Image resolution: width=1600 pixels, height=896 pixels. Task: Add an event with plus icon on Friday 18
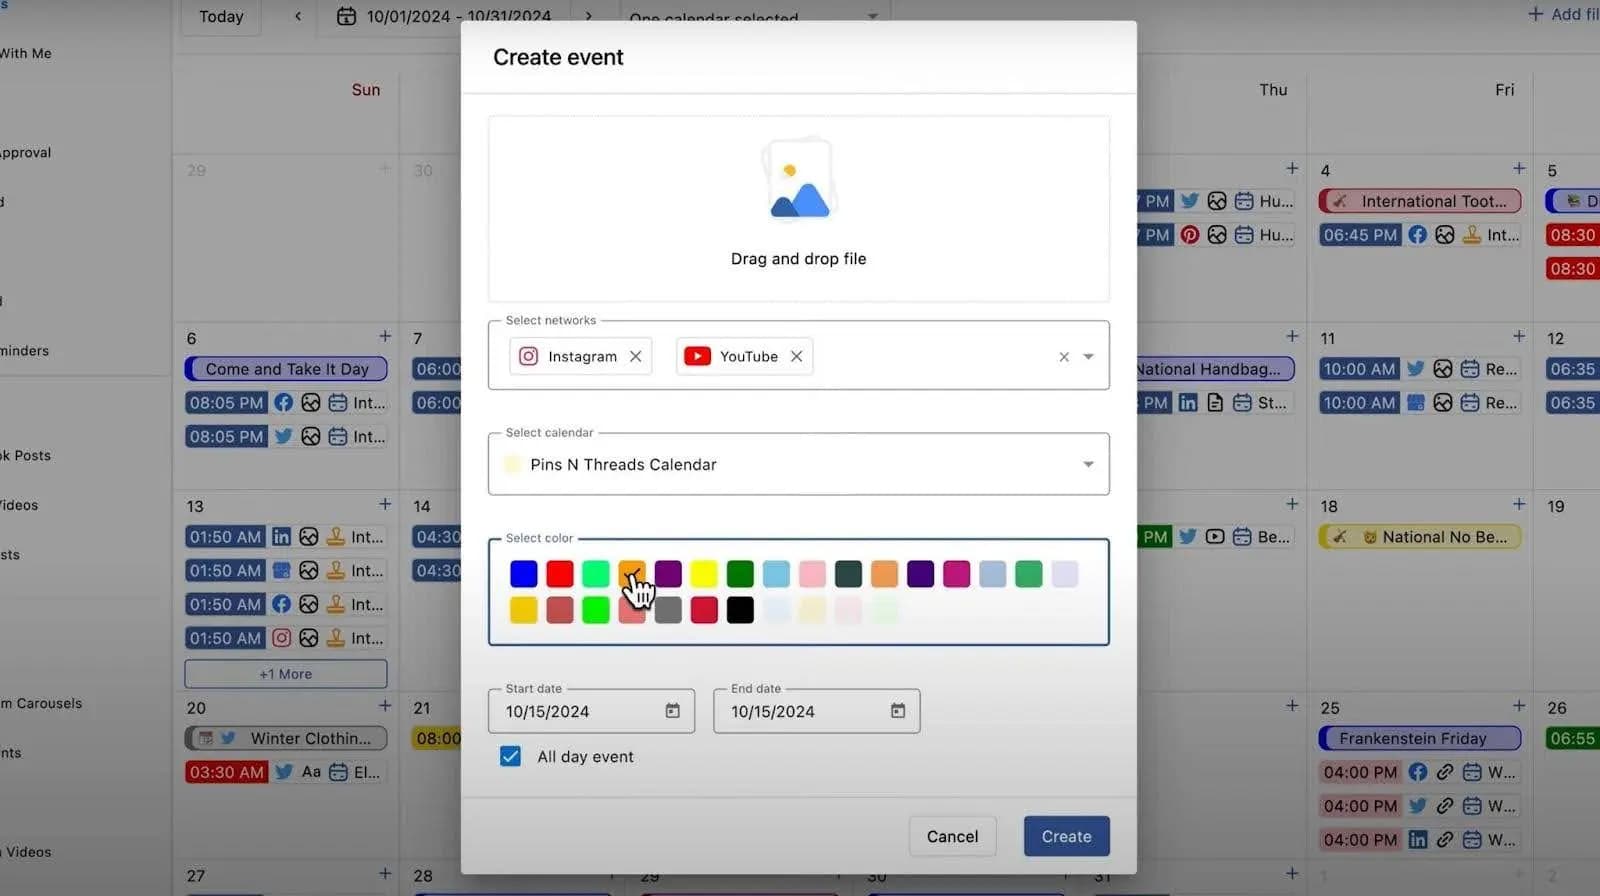1519,504
